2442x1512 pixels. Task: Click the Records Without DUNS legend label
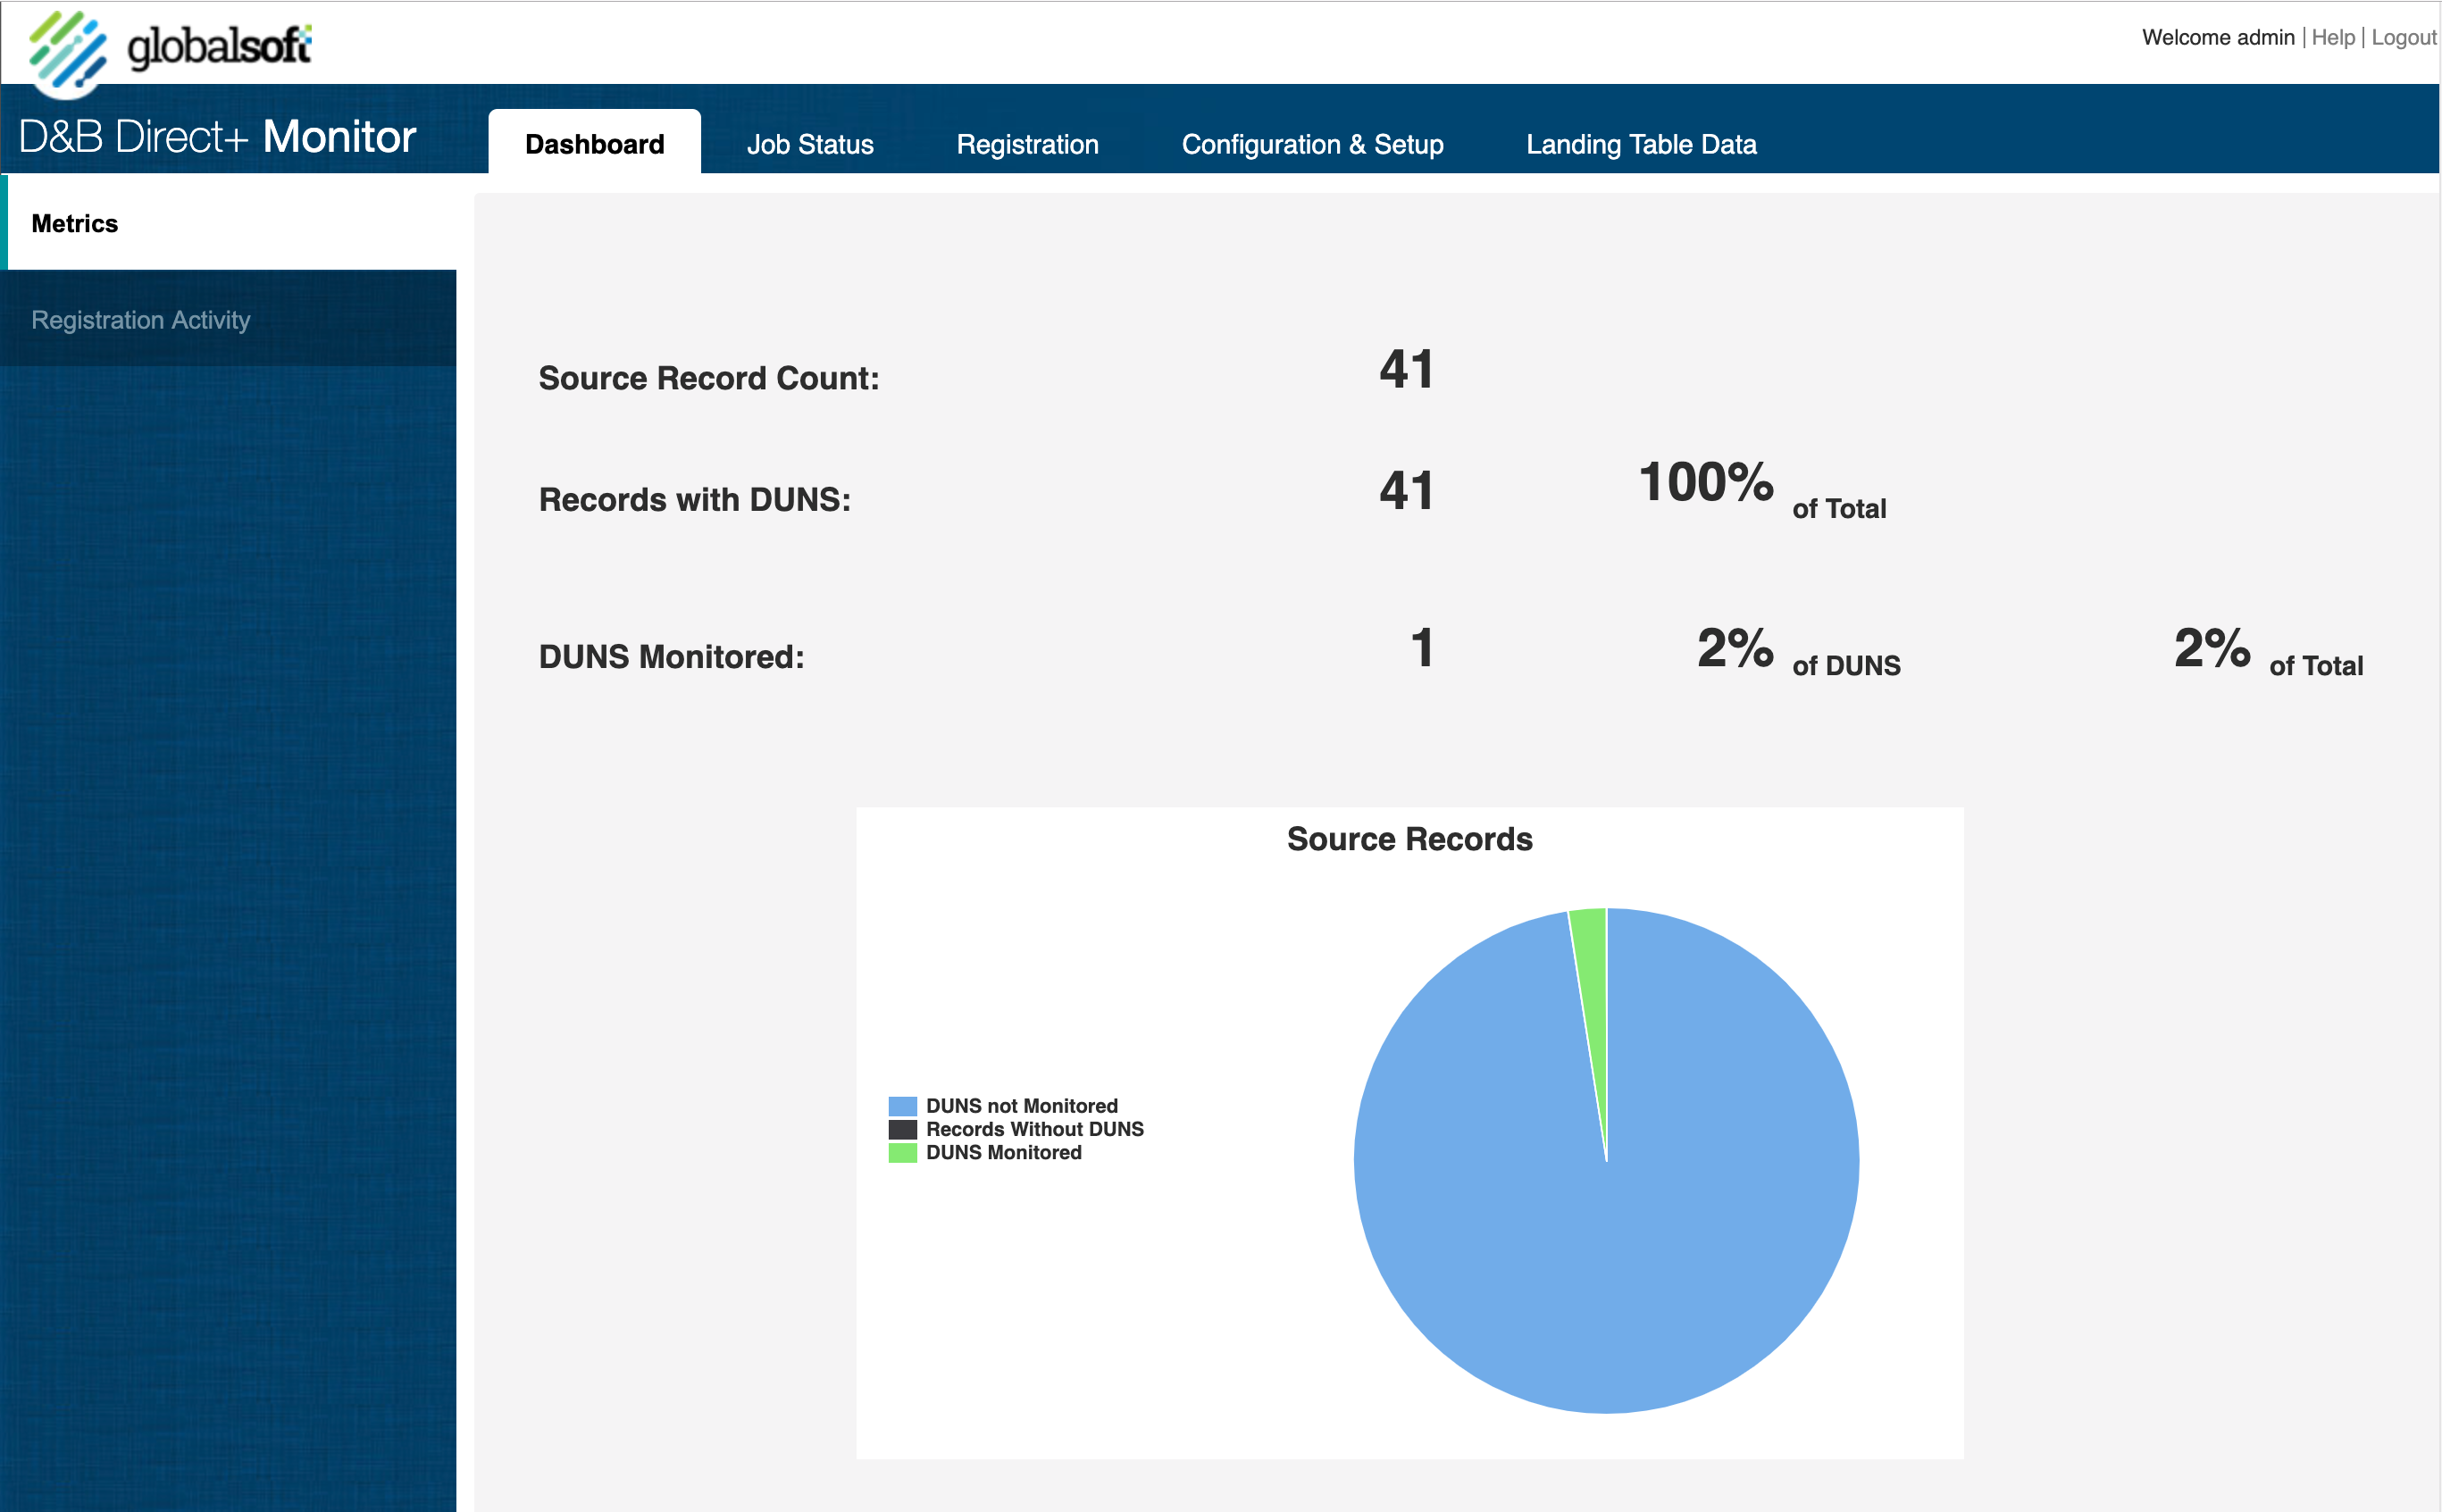point(1035,1129)
